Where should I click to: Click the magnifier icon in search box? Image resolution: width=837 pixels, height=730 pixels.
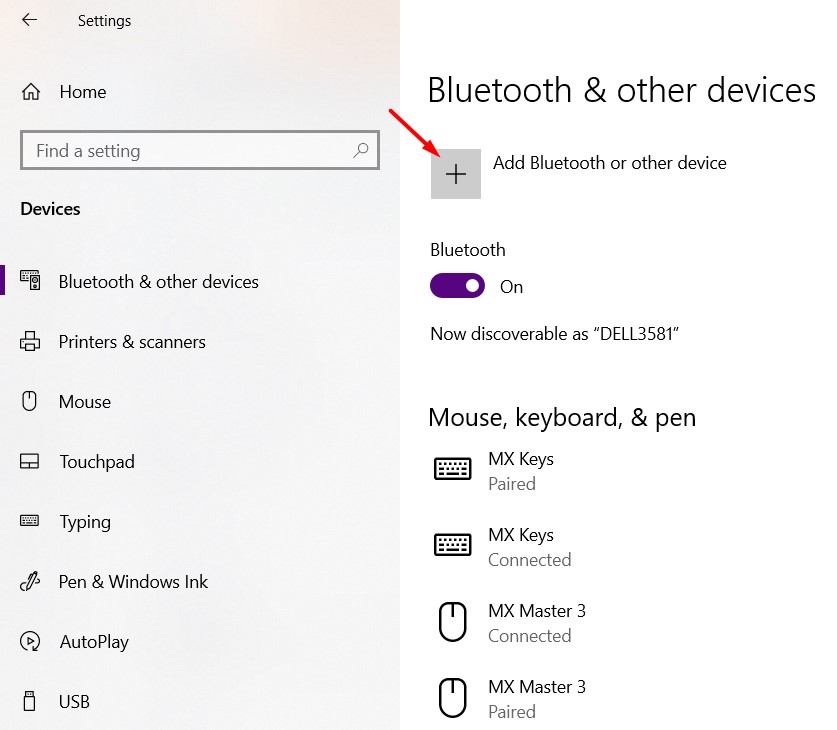pos(361,151)
